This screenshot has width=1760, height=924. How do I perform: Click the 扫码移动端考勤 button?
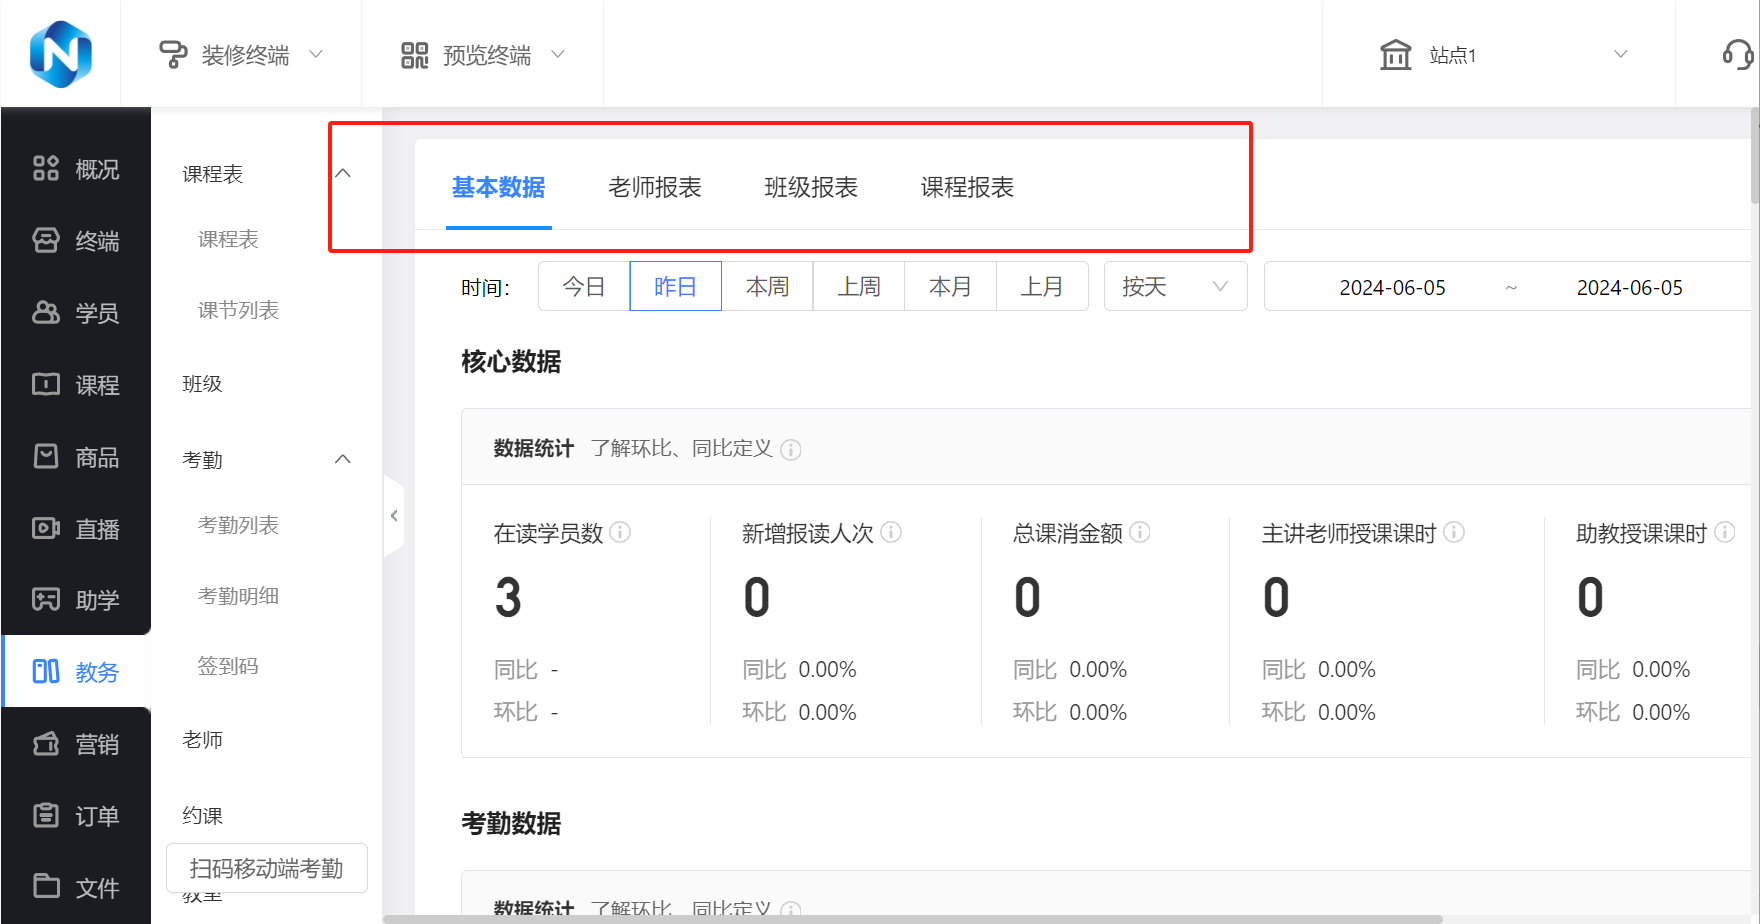point(266,868)
